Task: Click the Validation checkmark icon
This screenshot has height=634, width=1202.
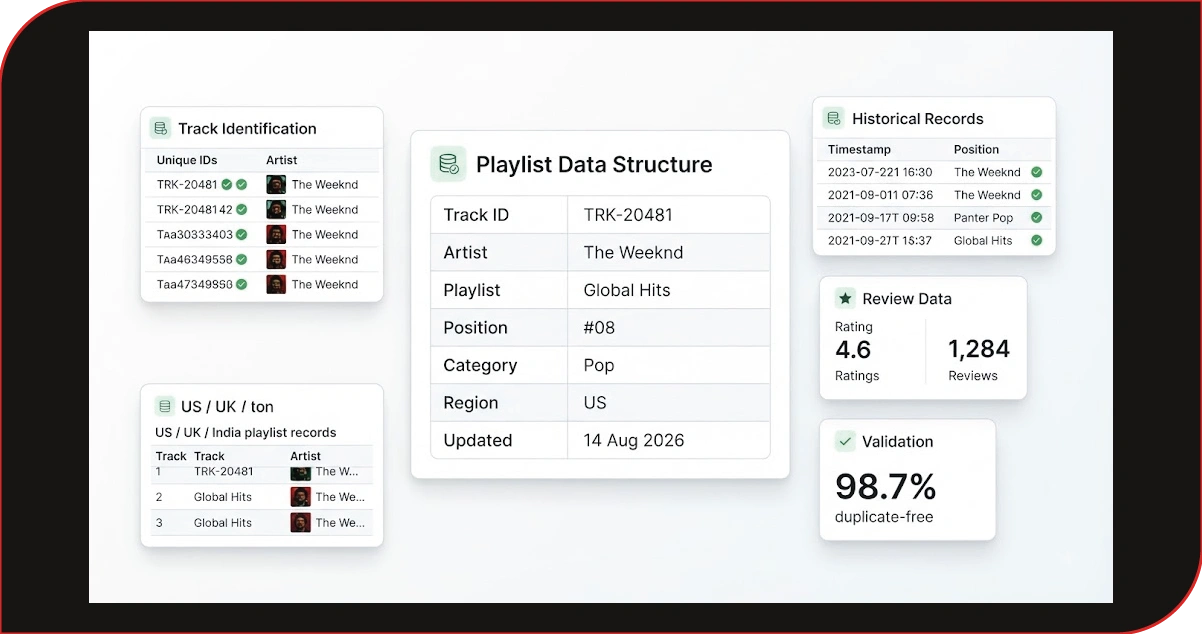Action: 845,441
